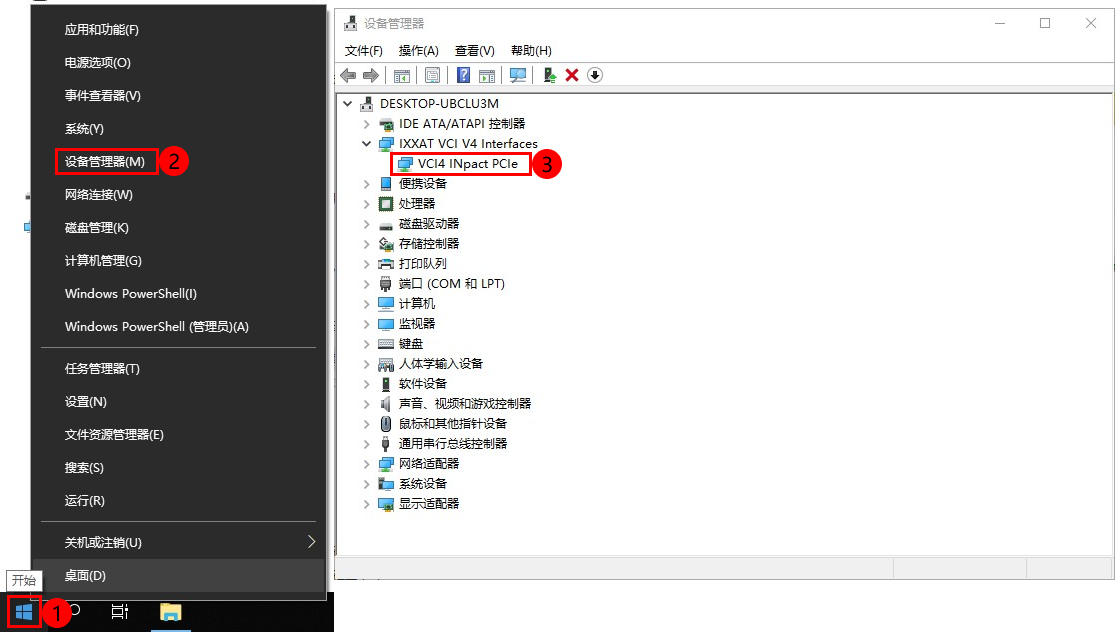Click the forward navigation arrow icon
Screen dimensions: 1115x632
click(370, 75)
